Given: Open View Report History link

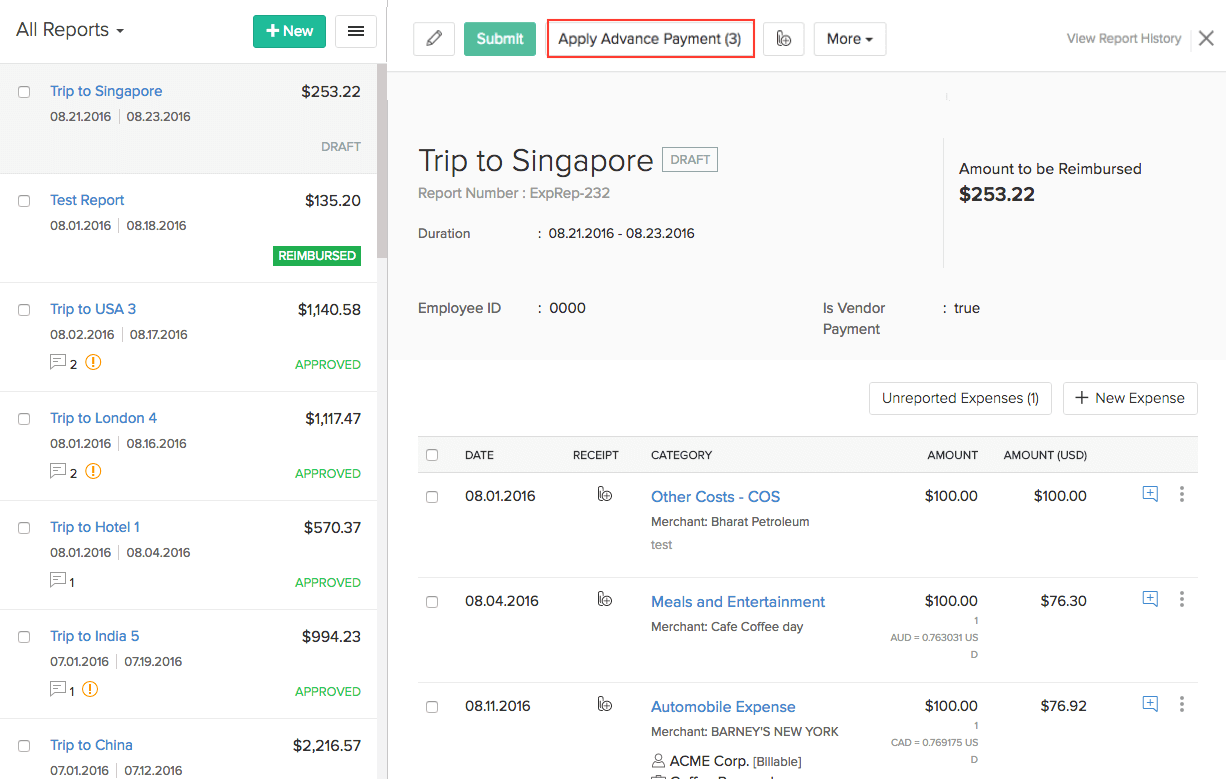Looking at the screenshot, I should [x=1123, y=39].
